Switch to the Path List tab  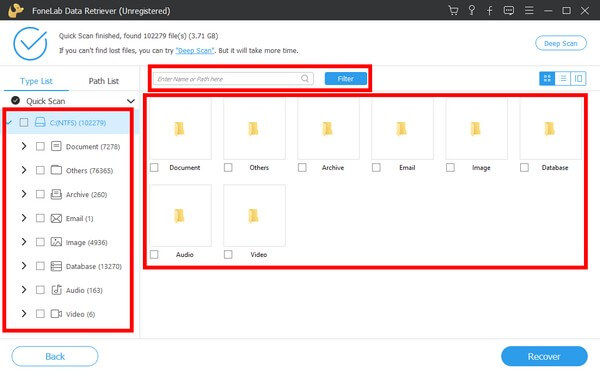104,81
